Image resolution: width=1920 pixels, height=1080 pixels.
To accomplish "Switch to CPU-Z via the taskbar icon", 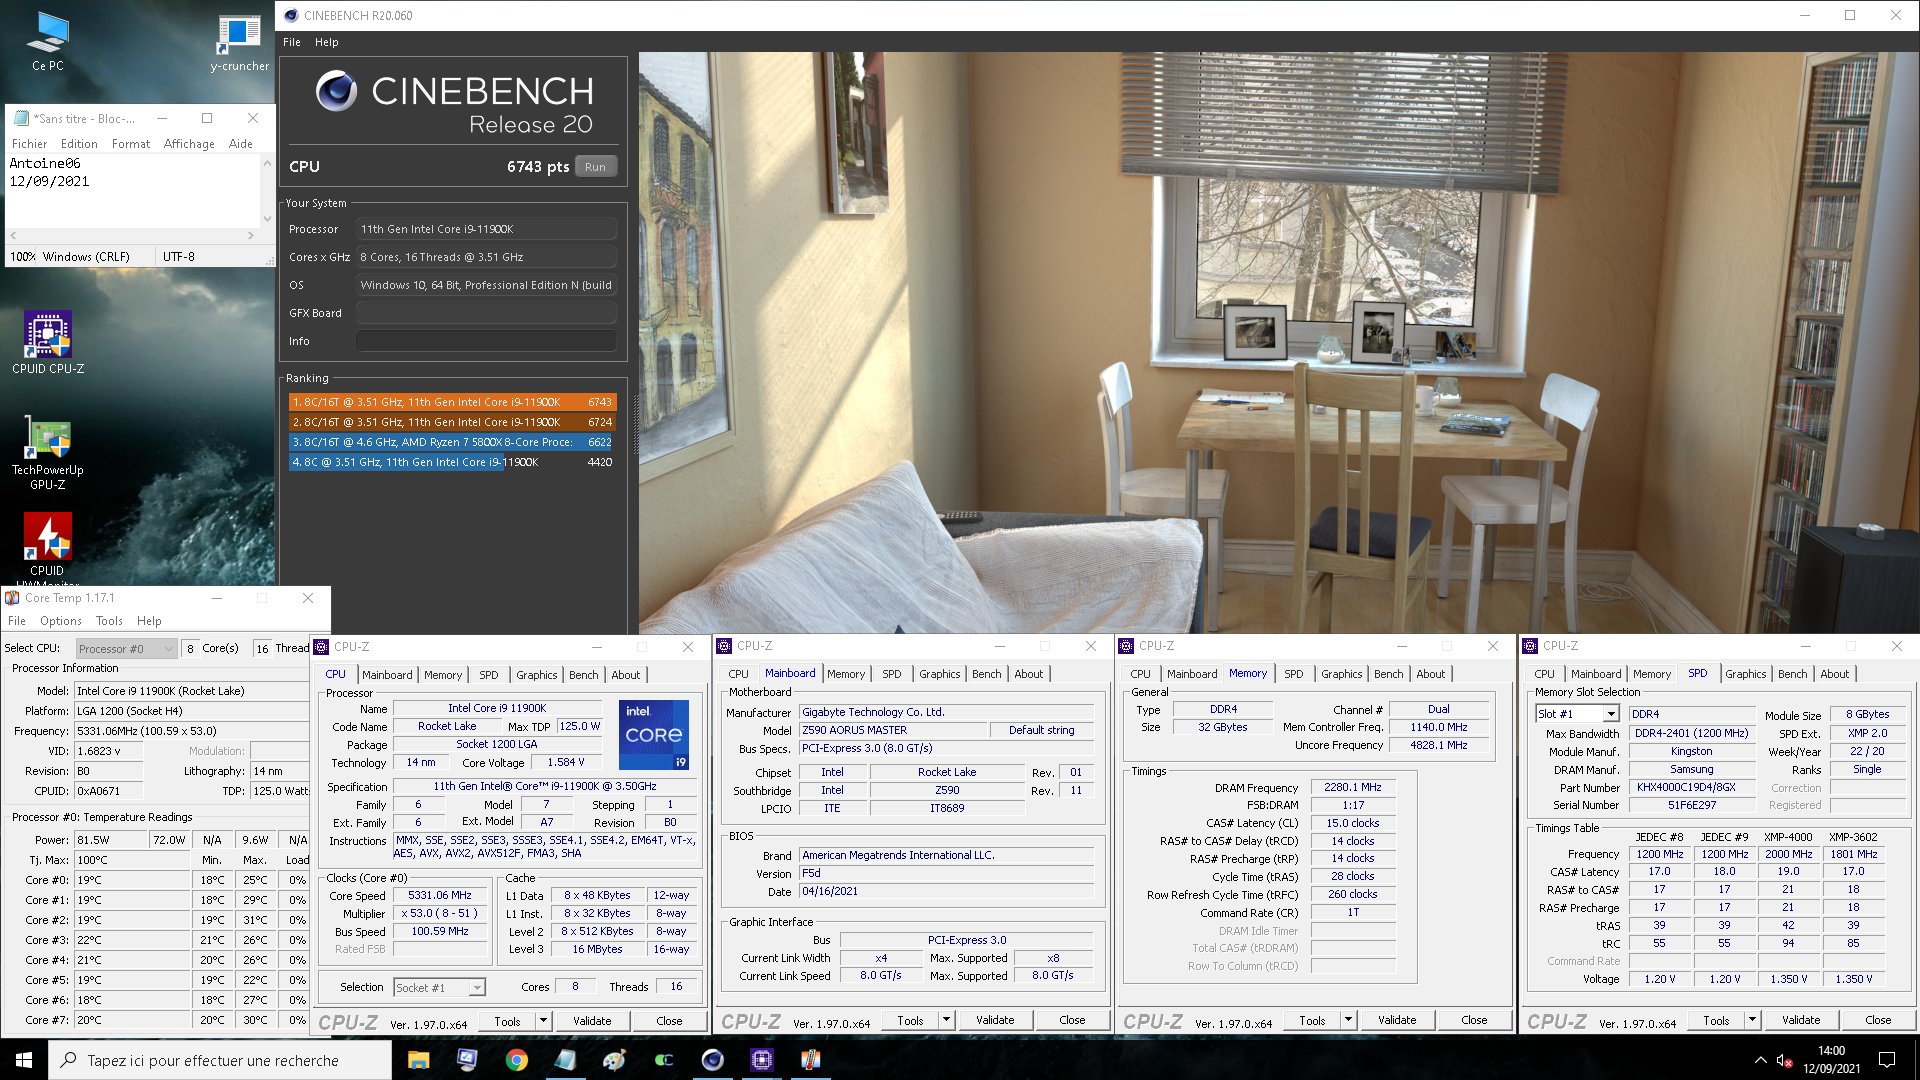I will point(761,1060).
